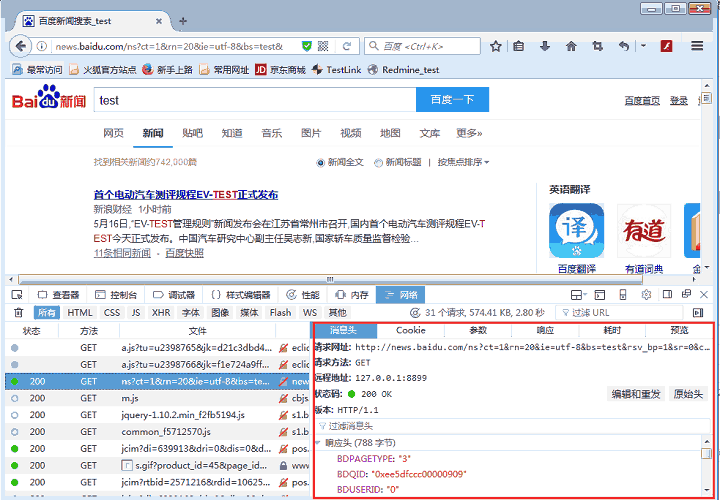Clear network requests with the trash icon

coord(18,313)
